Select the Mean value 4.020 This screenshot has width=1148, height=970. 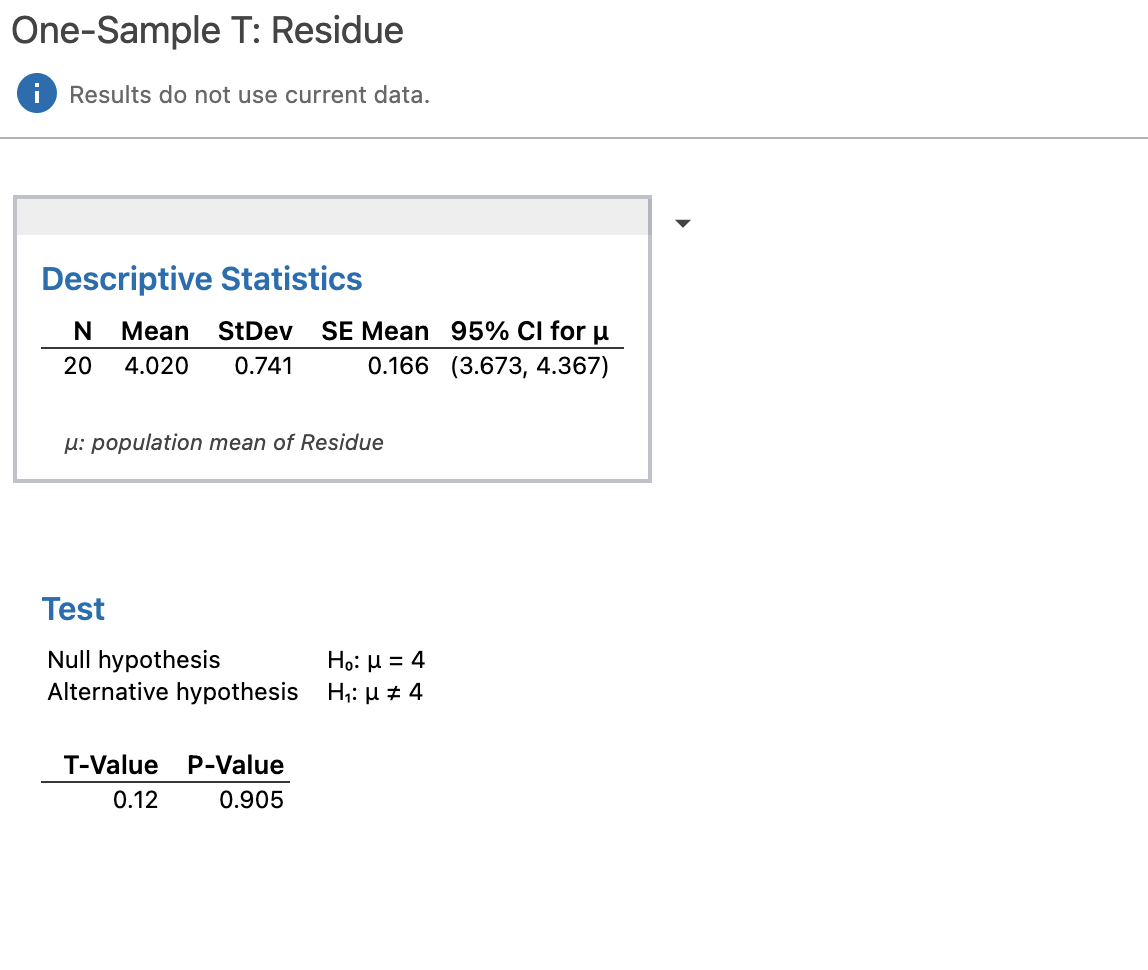pyautogui.click(x=156, y=366)
